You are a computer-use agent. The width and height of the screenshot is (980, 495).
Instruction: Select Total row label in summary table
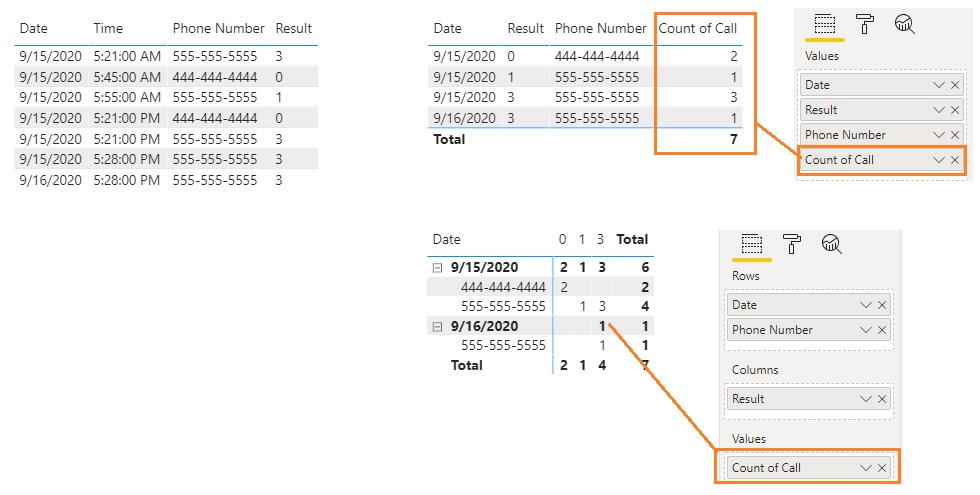tap(449, 139)
